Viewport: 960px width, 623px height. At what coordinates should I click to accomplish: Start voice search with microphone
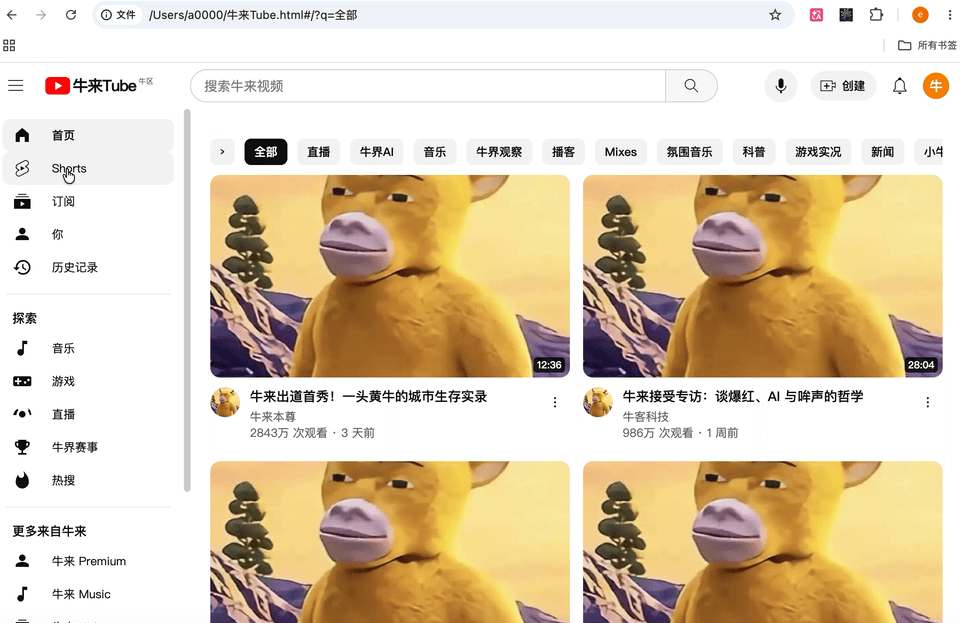pos(781,86)
